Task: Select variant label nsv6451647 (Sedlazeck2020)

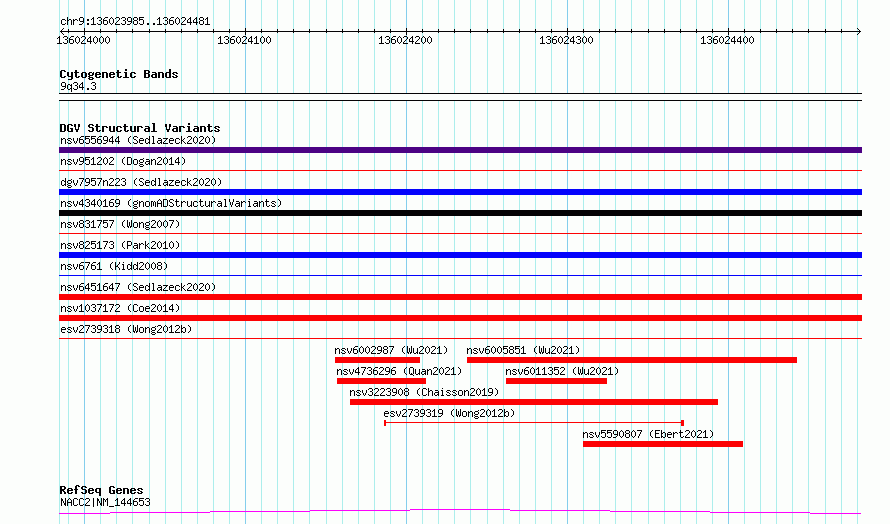Action: (138, 287)
